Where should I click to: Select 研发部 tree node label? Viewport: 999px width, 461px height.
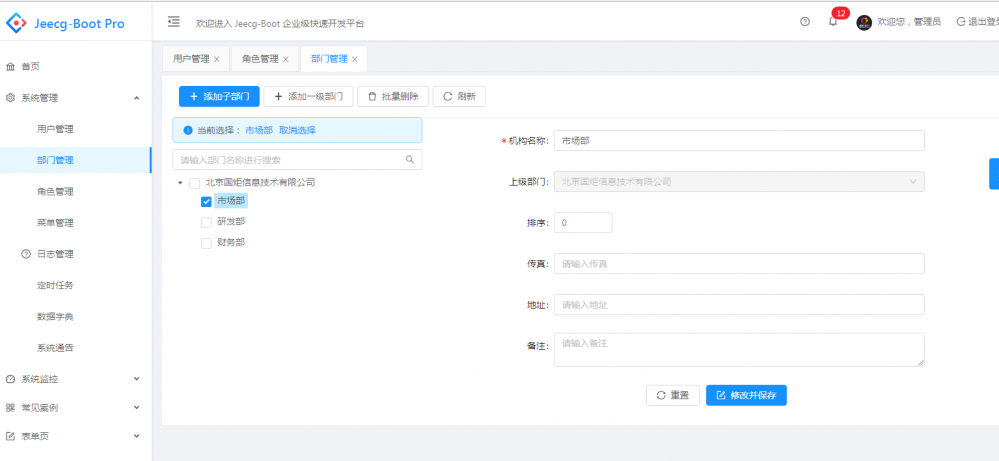coord(231,222)
